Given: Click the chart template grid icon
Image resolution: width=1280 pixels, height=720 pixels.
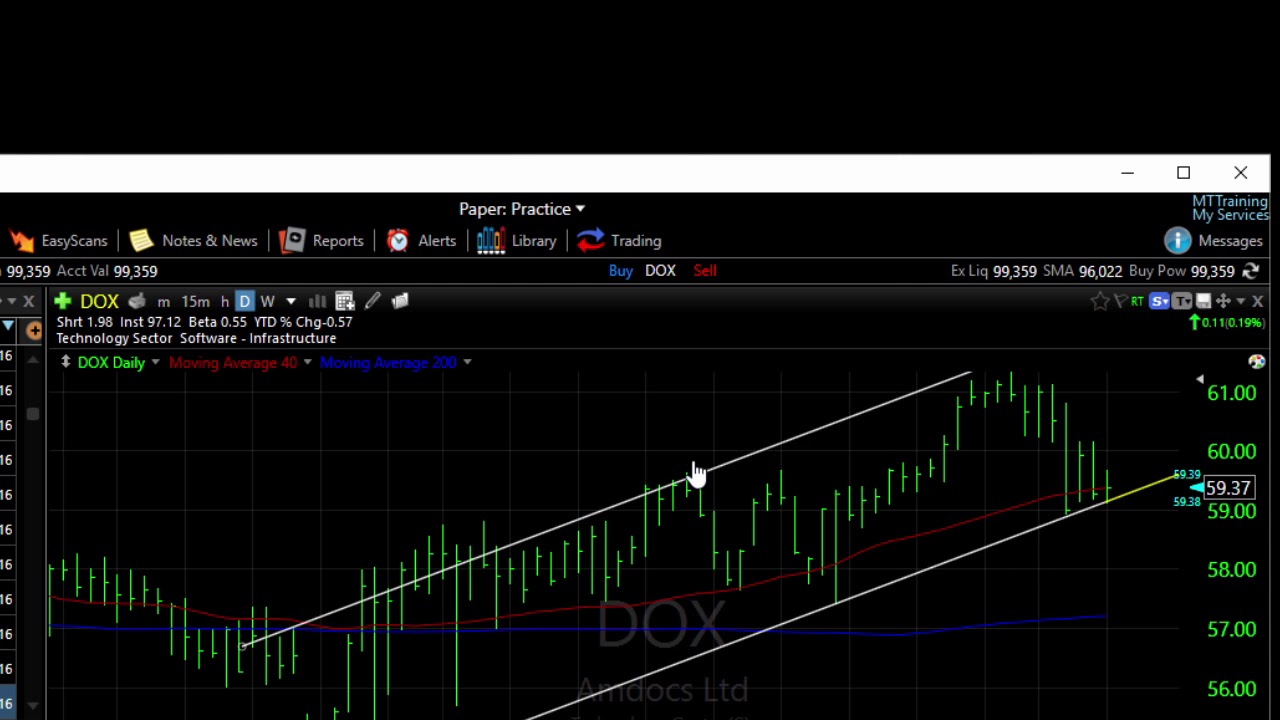Looking at the screenshot, I should tap(344, 301).
